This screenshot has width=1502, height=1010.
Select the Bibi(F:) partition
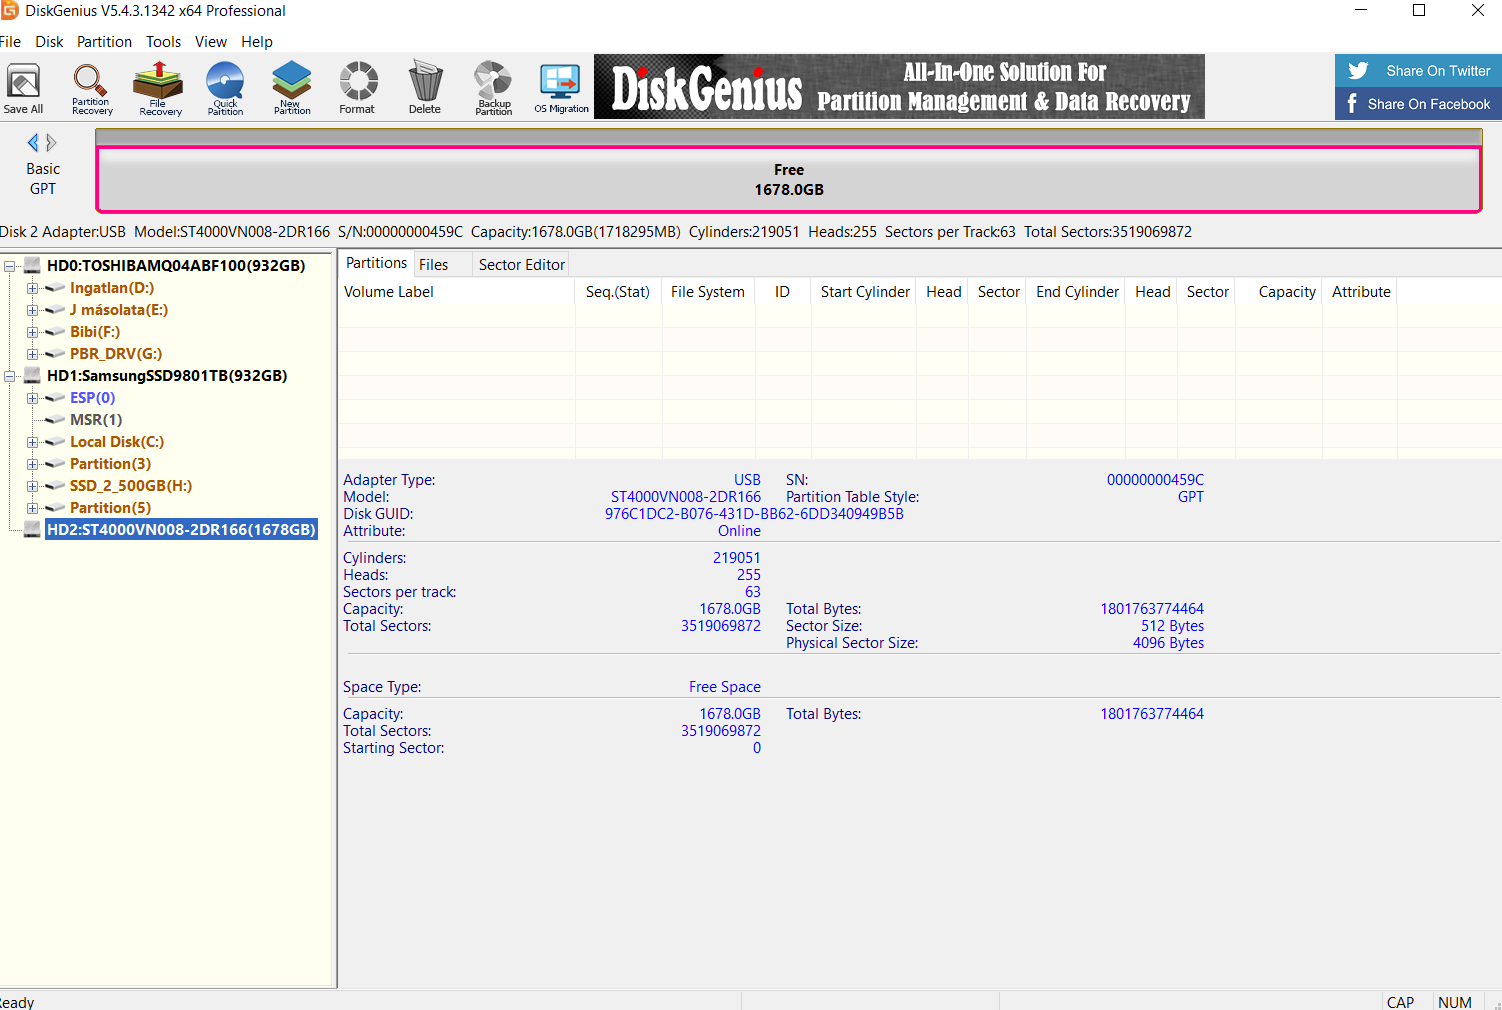click(95, 332)
